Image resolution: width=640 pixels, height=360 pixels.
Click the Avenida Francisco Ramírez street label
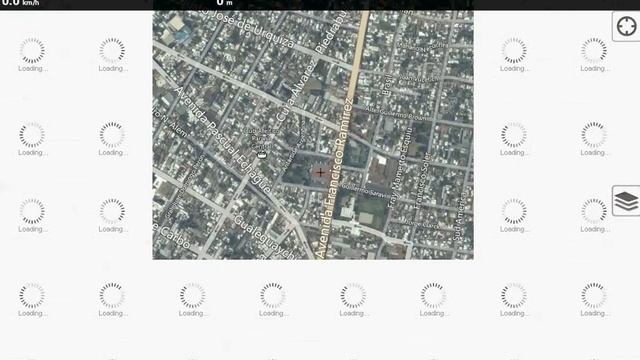tap(334, 178)
